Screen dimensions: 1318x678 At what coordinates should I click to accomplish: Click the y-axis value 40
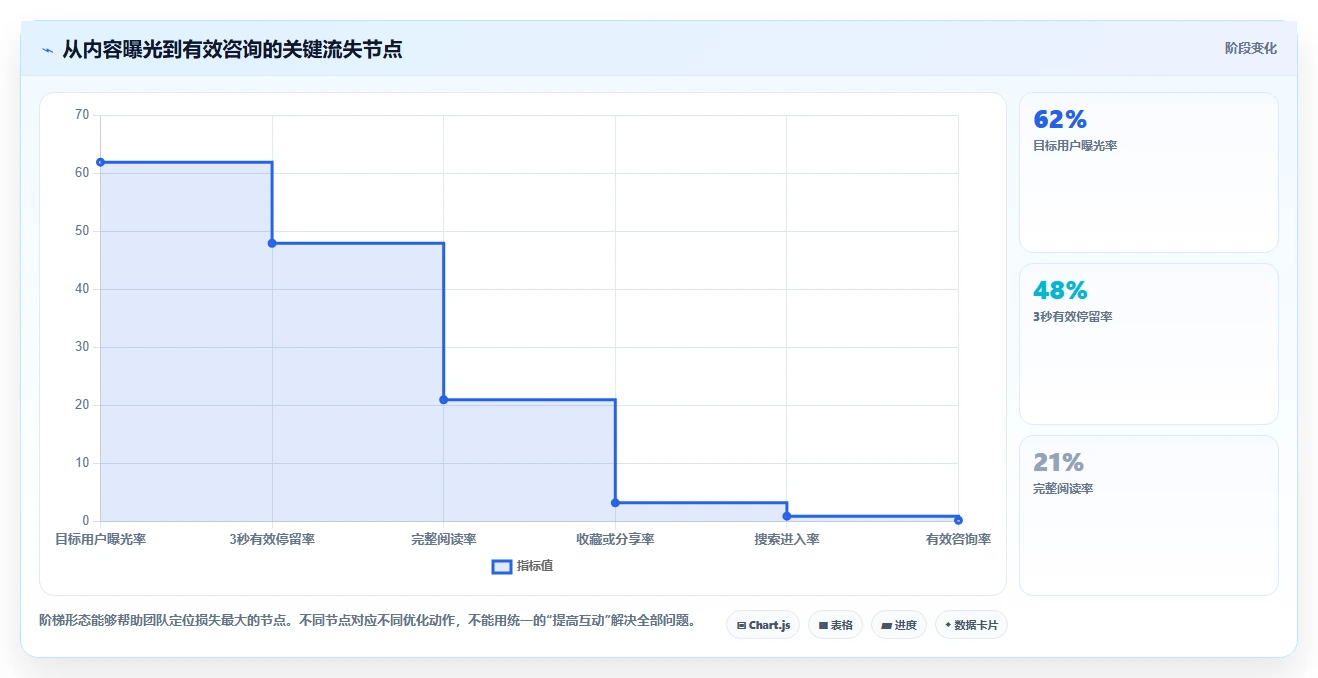click(x=82, y=289)
